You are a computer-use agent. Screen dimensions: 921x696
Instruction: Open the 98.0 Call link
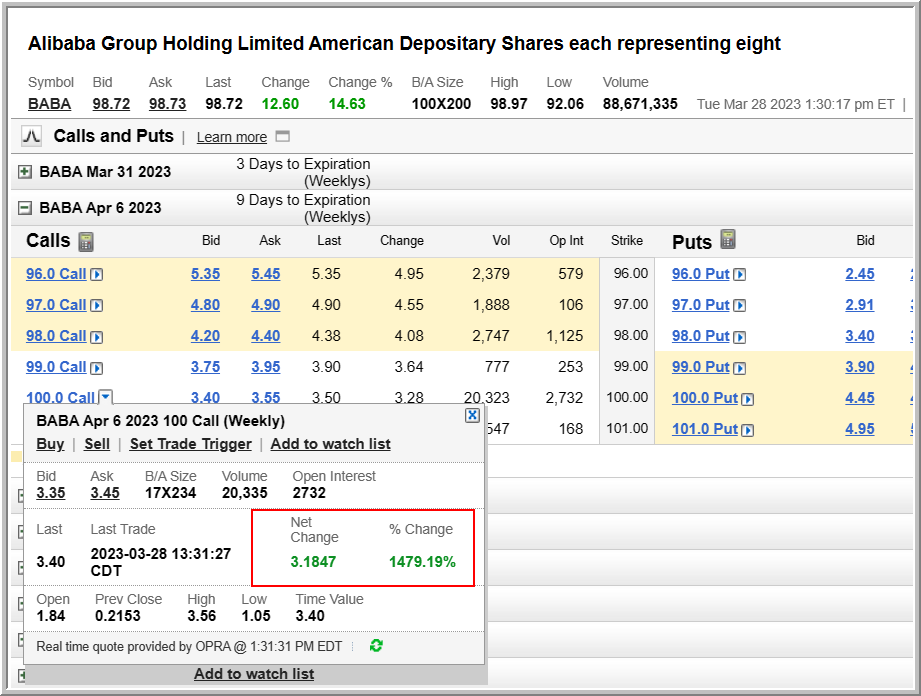(x=56, y=336)
